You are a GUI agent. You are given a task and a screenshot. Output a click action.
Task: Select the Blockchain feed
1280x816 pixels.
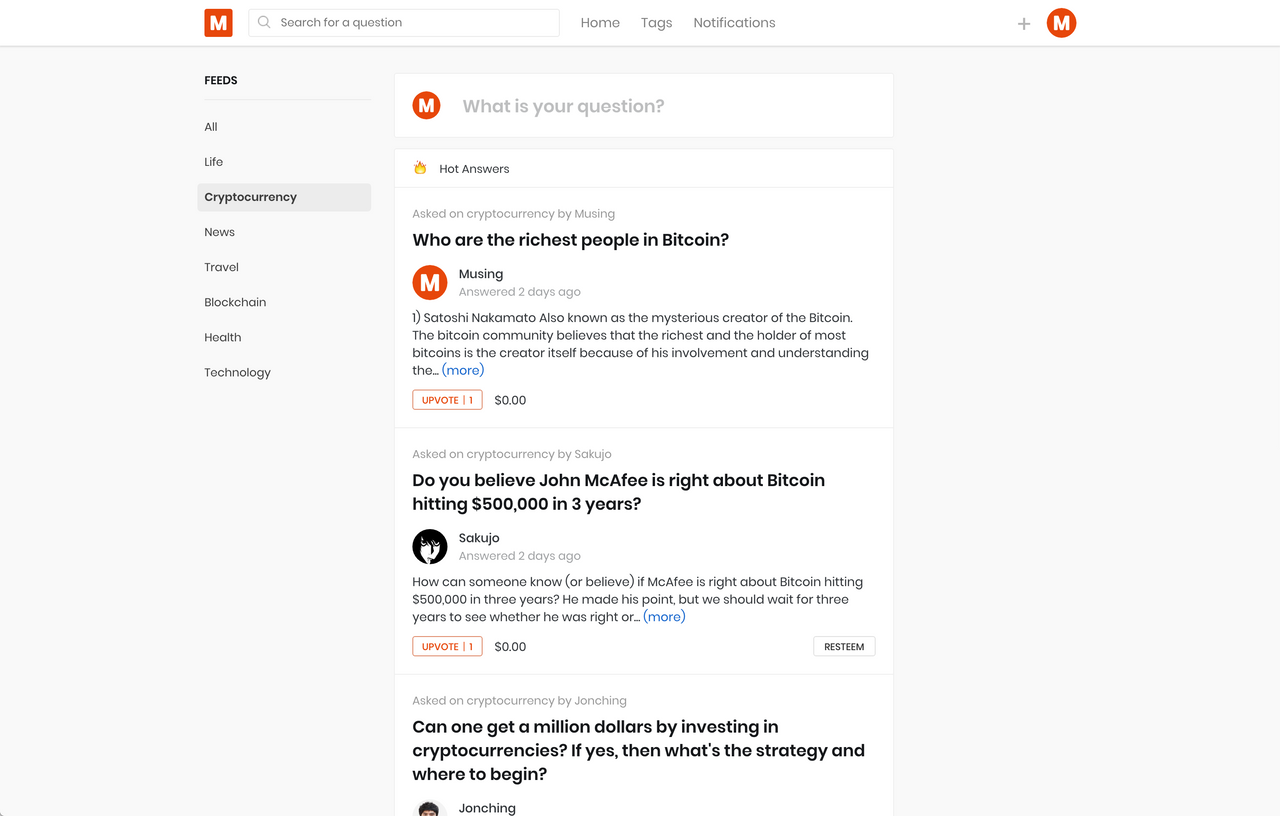[235, 302]
